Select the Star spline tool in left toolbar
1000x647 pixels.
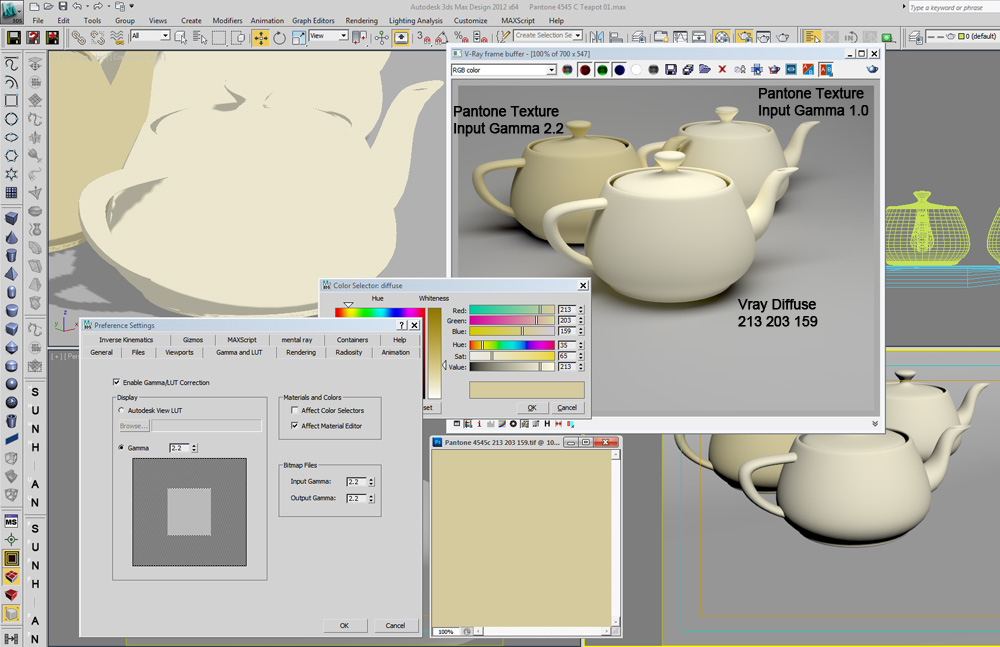tap(11, 174)
